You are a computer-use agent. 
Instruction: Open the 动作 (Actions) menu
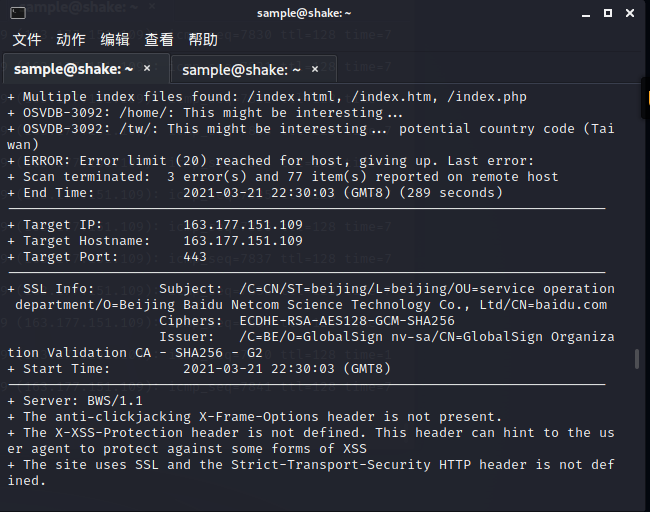click(x=71, y=40)
